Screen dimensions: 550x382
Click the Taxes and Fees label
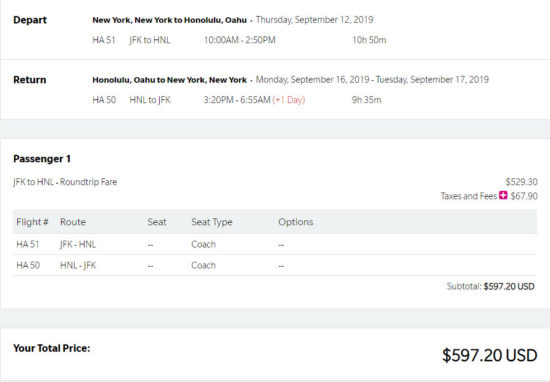(469, 196)
